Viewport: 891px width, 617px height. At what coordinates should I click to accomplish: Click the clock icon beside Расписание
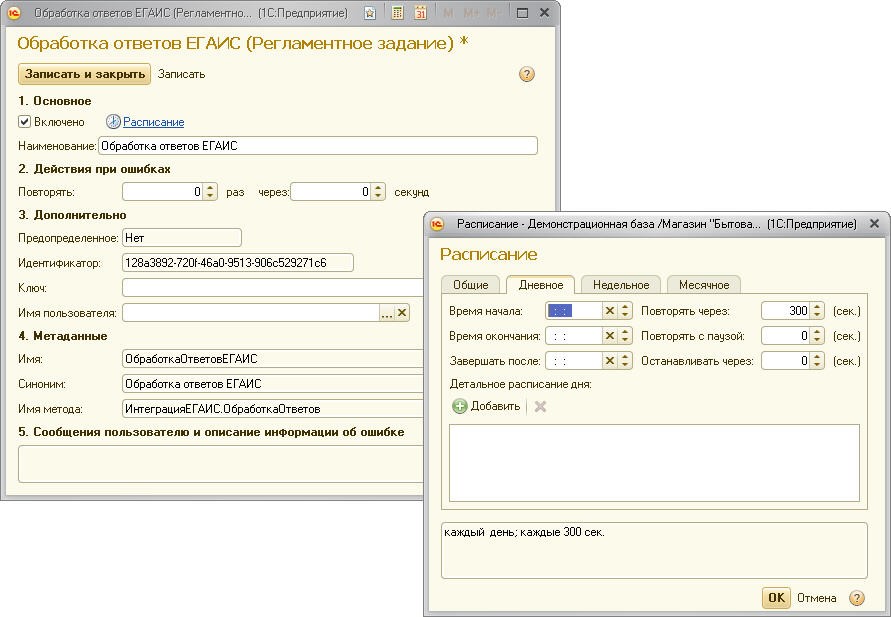tap(113, 122)
